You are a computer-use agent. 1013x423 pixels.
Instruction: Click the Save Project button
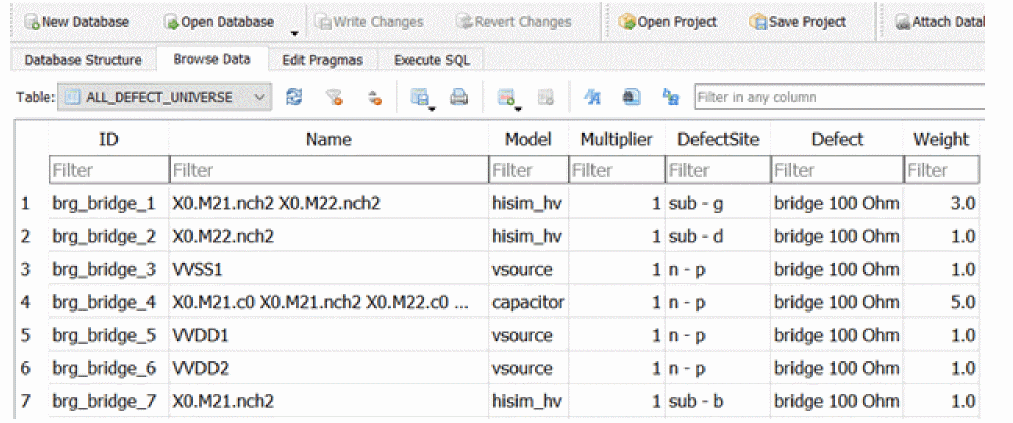click(x=797, y=21)
